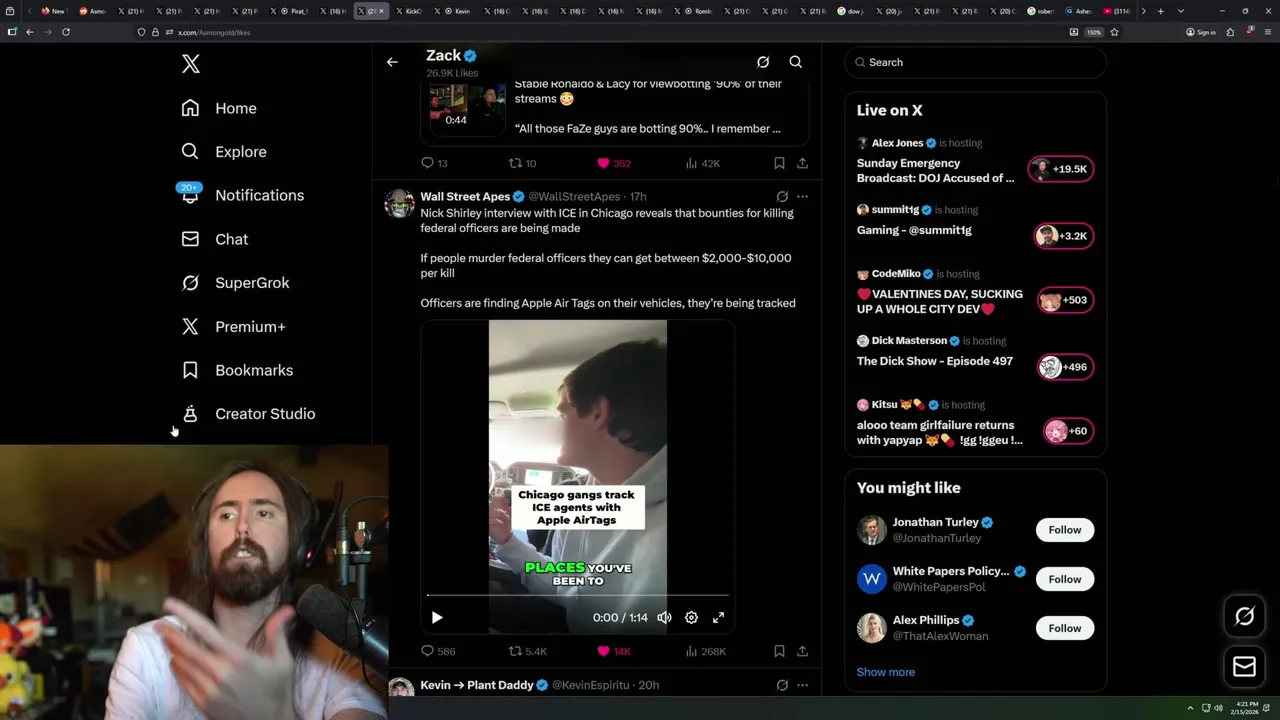The image size is (1280, 720).
Task: Expand video to fullscreen
Action: pos(718,618)
